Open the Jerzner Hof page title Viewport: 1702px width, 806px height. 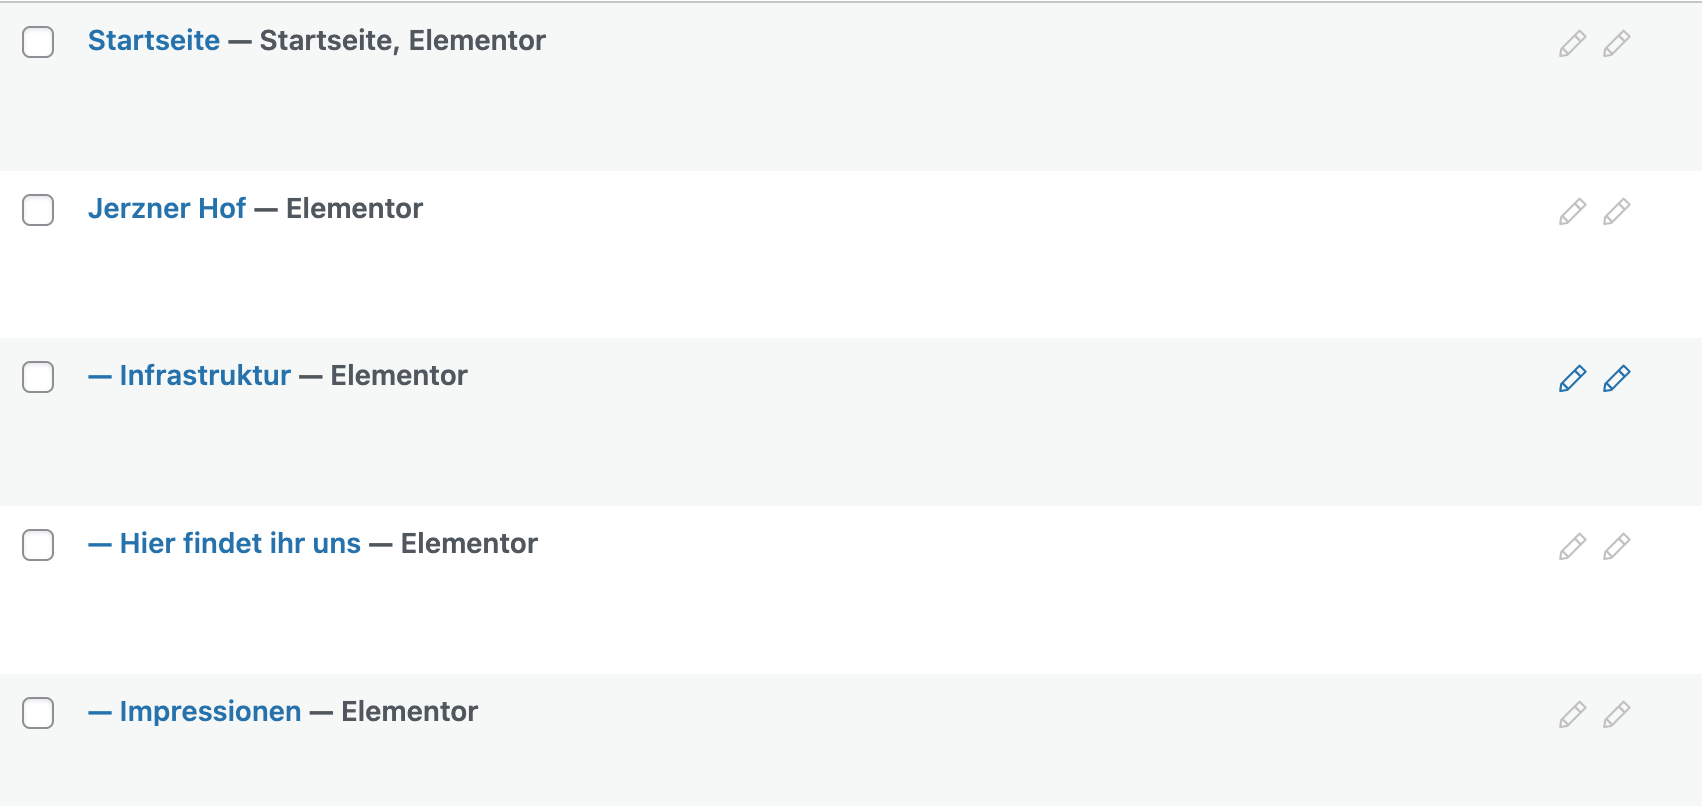pos(167,208)
